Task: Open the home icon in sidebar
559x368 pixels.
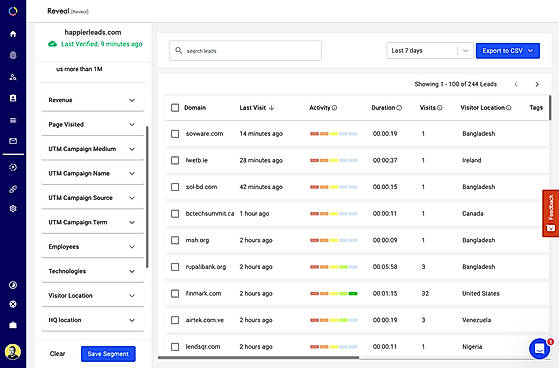Action: pyautogui.click(x=13, y=34)
